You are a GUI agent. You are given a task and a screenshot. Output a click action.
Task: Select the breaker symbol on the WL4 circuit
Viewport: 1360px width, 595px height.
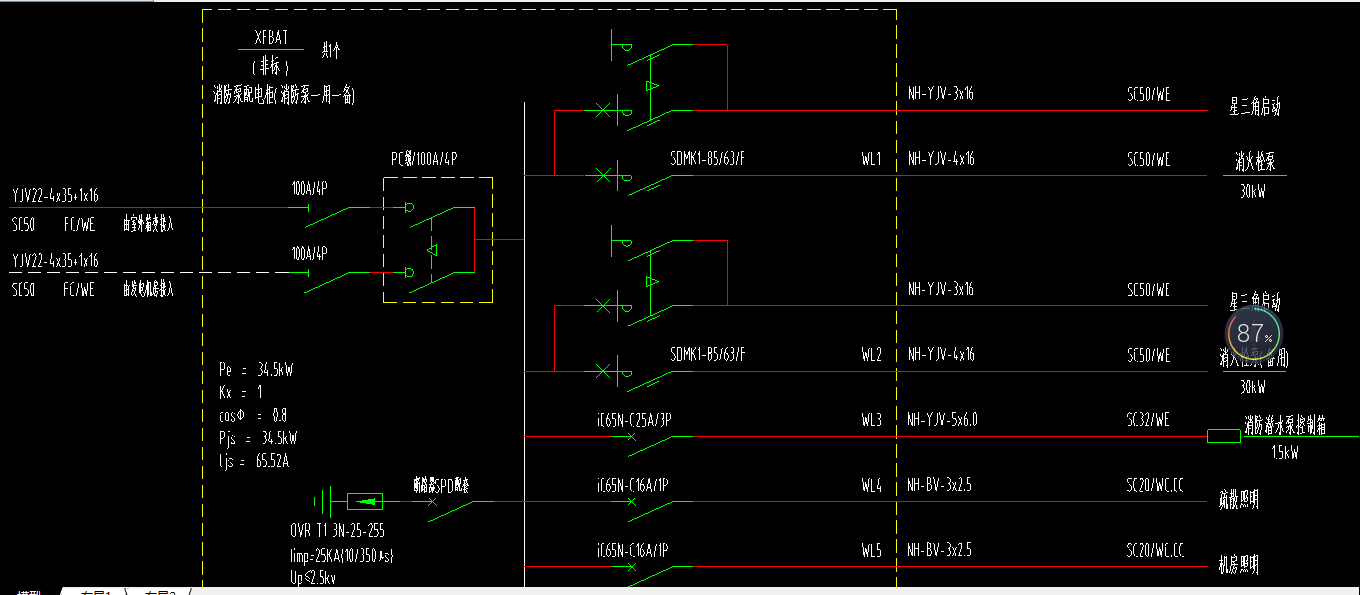coord(652,510)
